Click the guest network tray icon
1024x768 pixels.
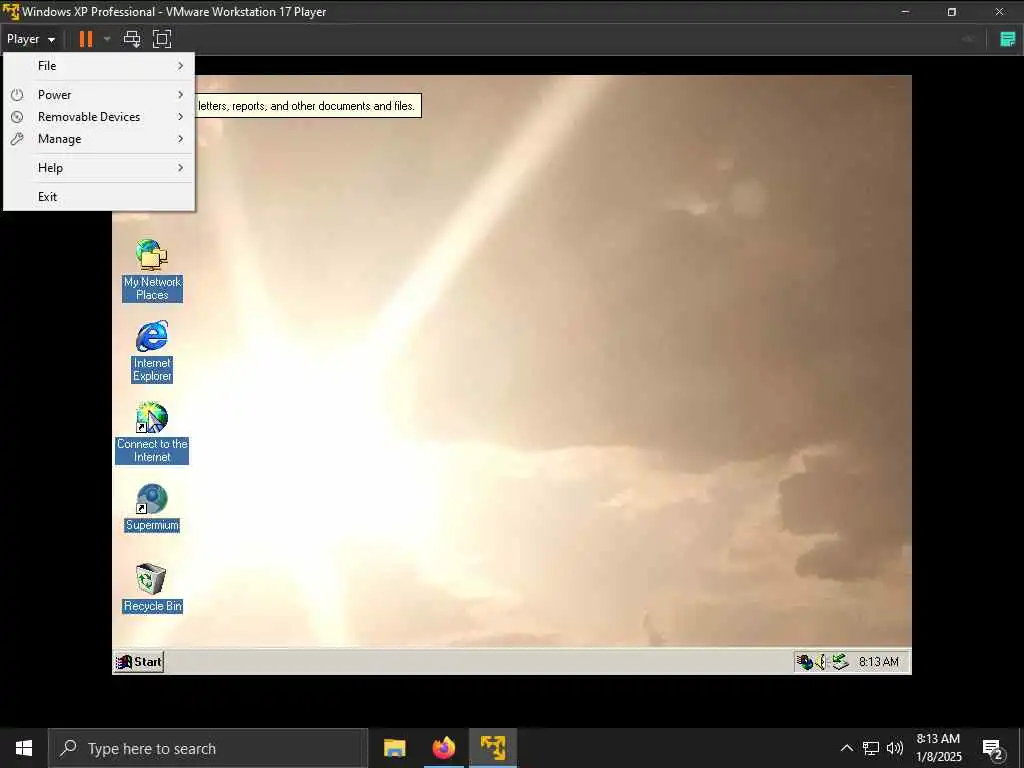pyautogui.click(x=805, y=662)
